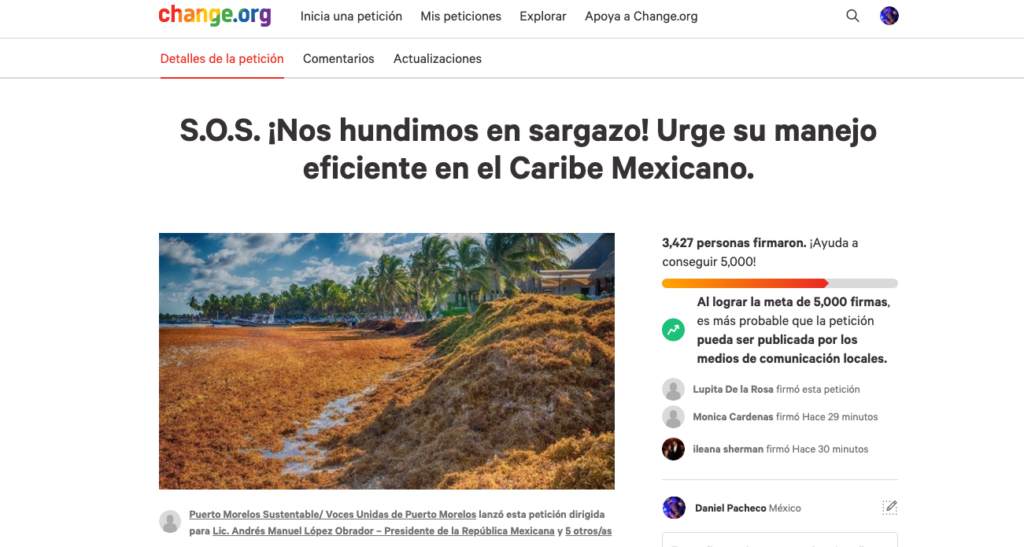Viewport: 1024px width, 547px height.
Task: Click Monica Cardenas's grey avatar
Action: pos(673,416)
